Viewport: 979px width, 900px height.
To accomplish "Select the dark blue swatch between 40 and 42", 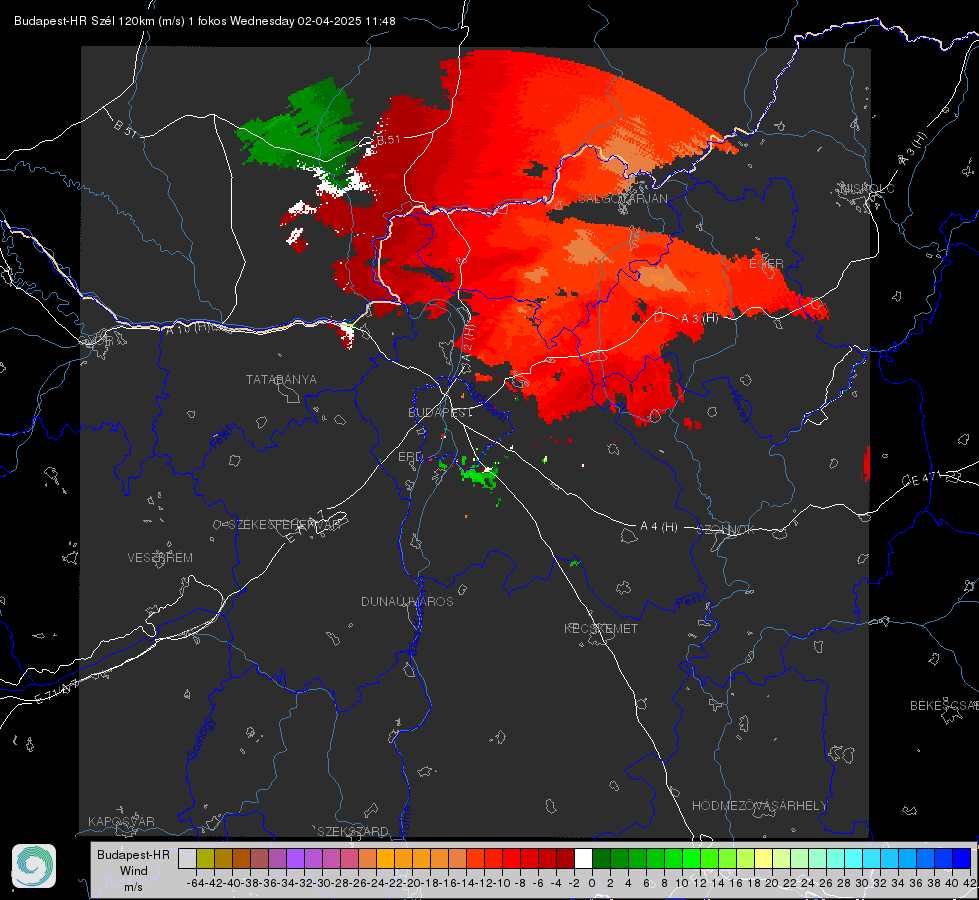I will click(962, 858).
